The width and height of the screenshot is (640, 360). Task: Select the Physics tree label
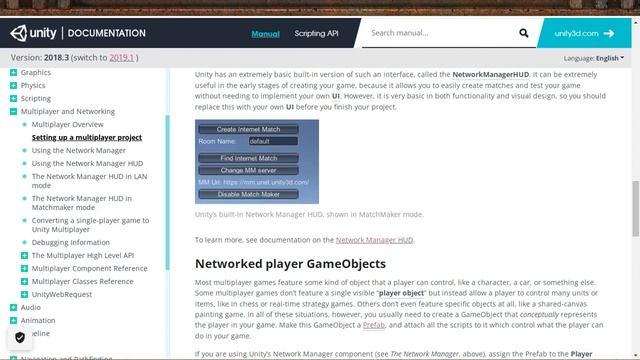tap(33, 85)
